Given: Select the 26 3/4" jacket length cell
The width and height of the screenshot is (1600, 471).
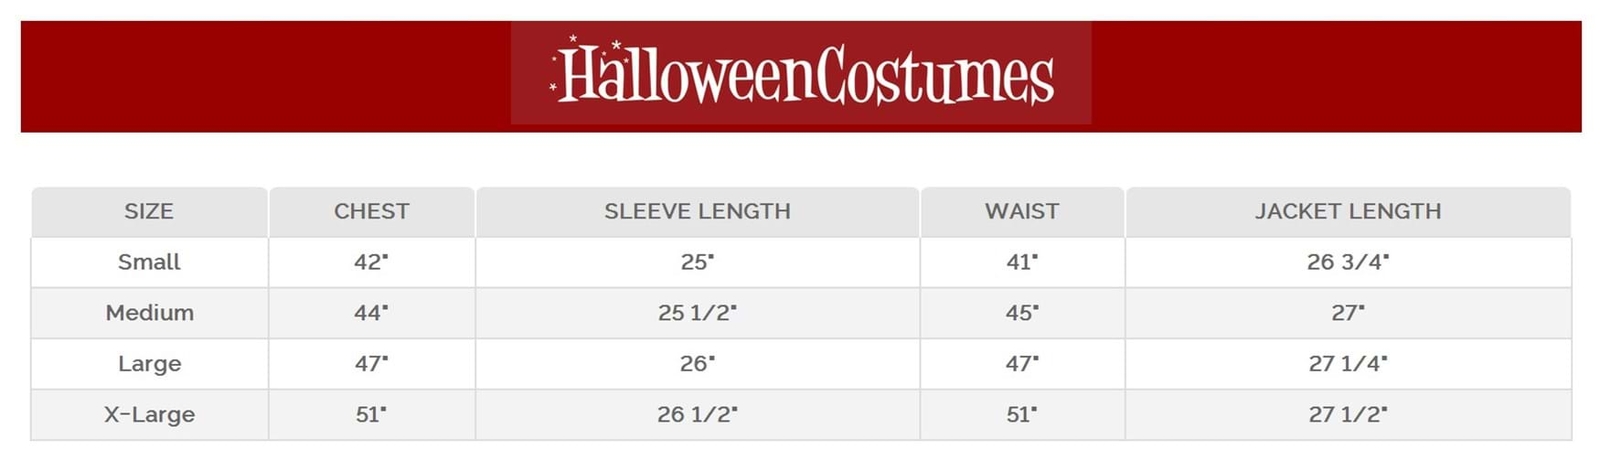Looking at the screenshot, I should pyautogui.click(x=1348, y=262).
